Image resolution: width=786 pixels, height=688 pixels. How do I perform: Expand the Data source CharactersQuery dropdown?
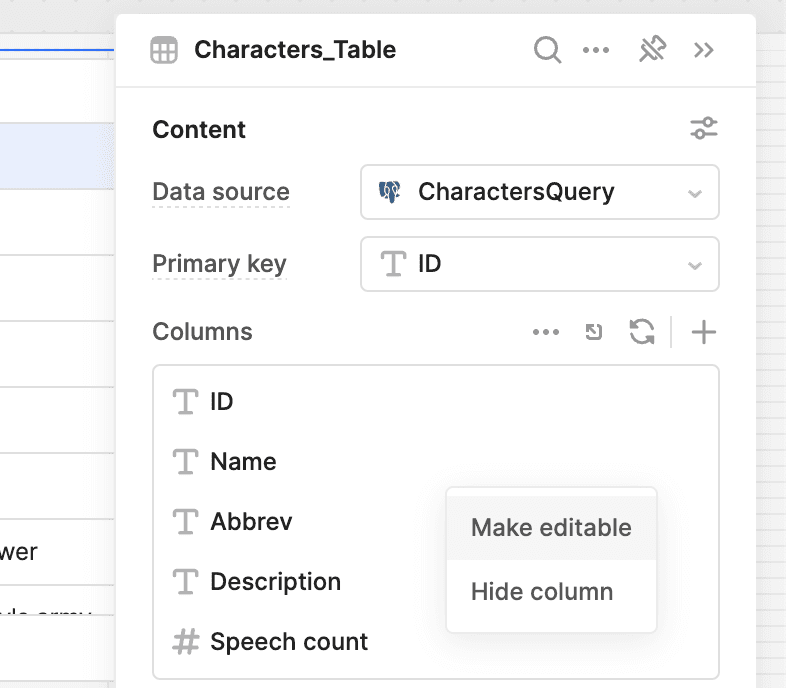click(x=539, y=192)
